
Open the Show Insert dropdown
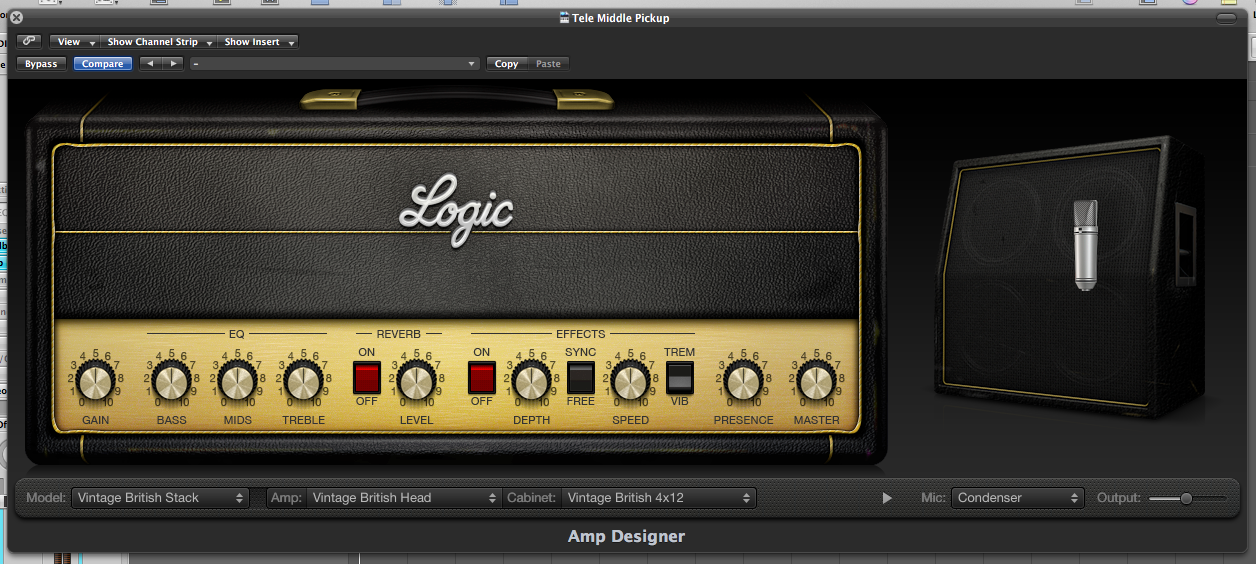[x=258, y=42]
